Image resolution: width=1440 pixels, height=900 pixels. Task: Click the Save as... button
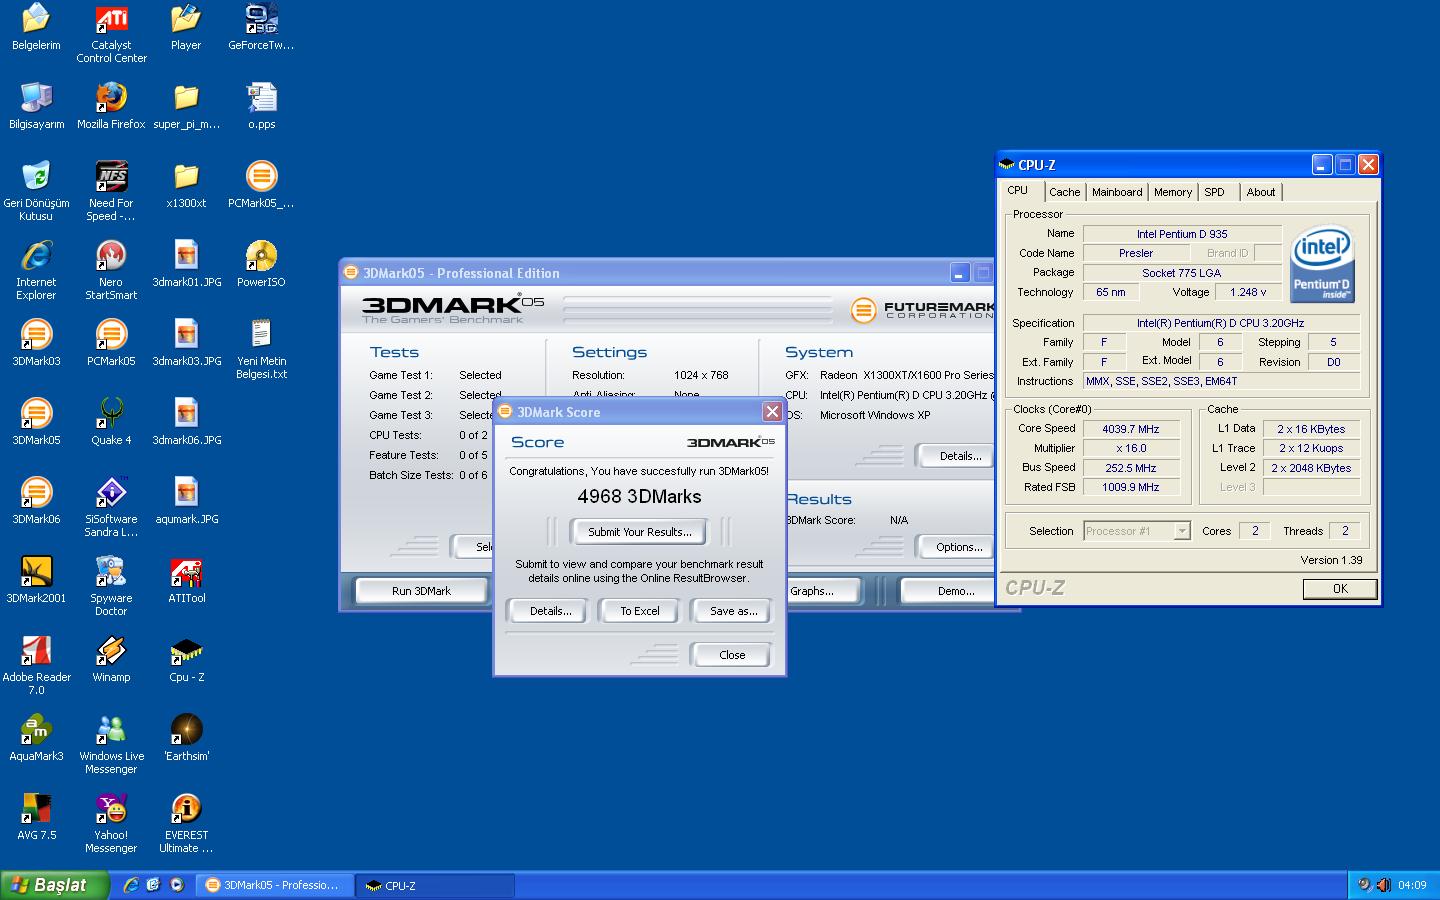coord(733,611)
